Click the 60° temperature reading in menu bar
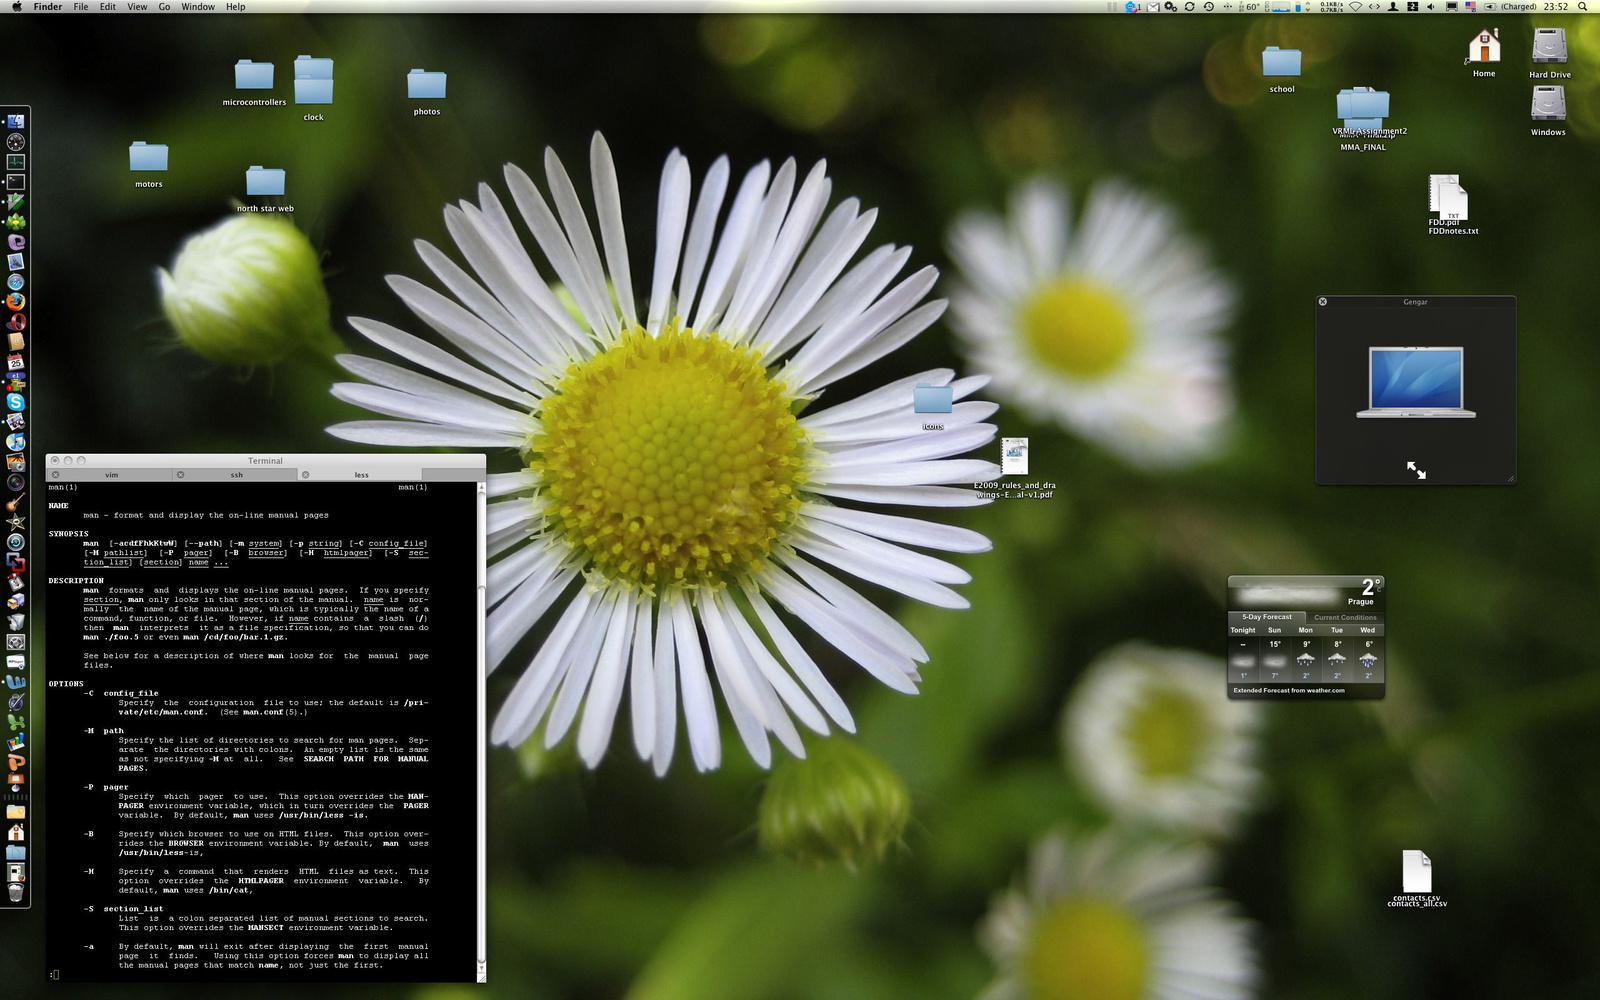 point(1252,7)
